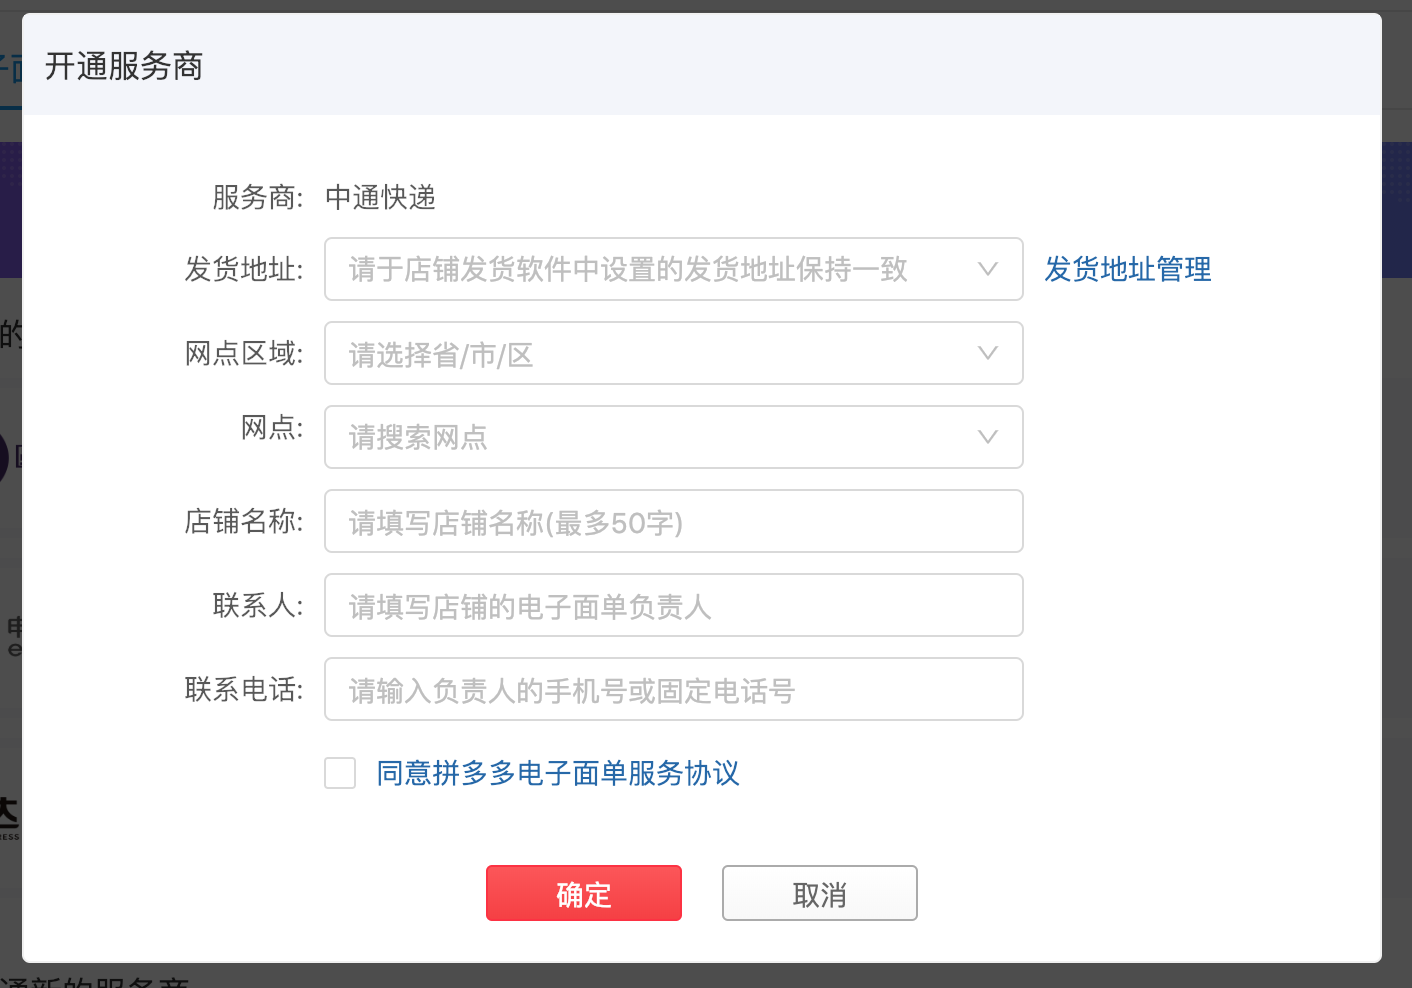This screenshot has height=988, width=1412.
Task: Click the 中通快递 service provider text
Action: tap(380, 197)
